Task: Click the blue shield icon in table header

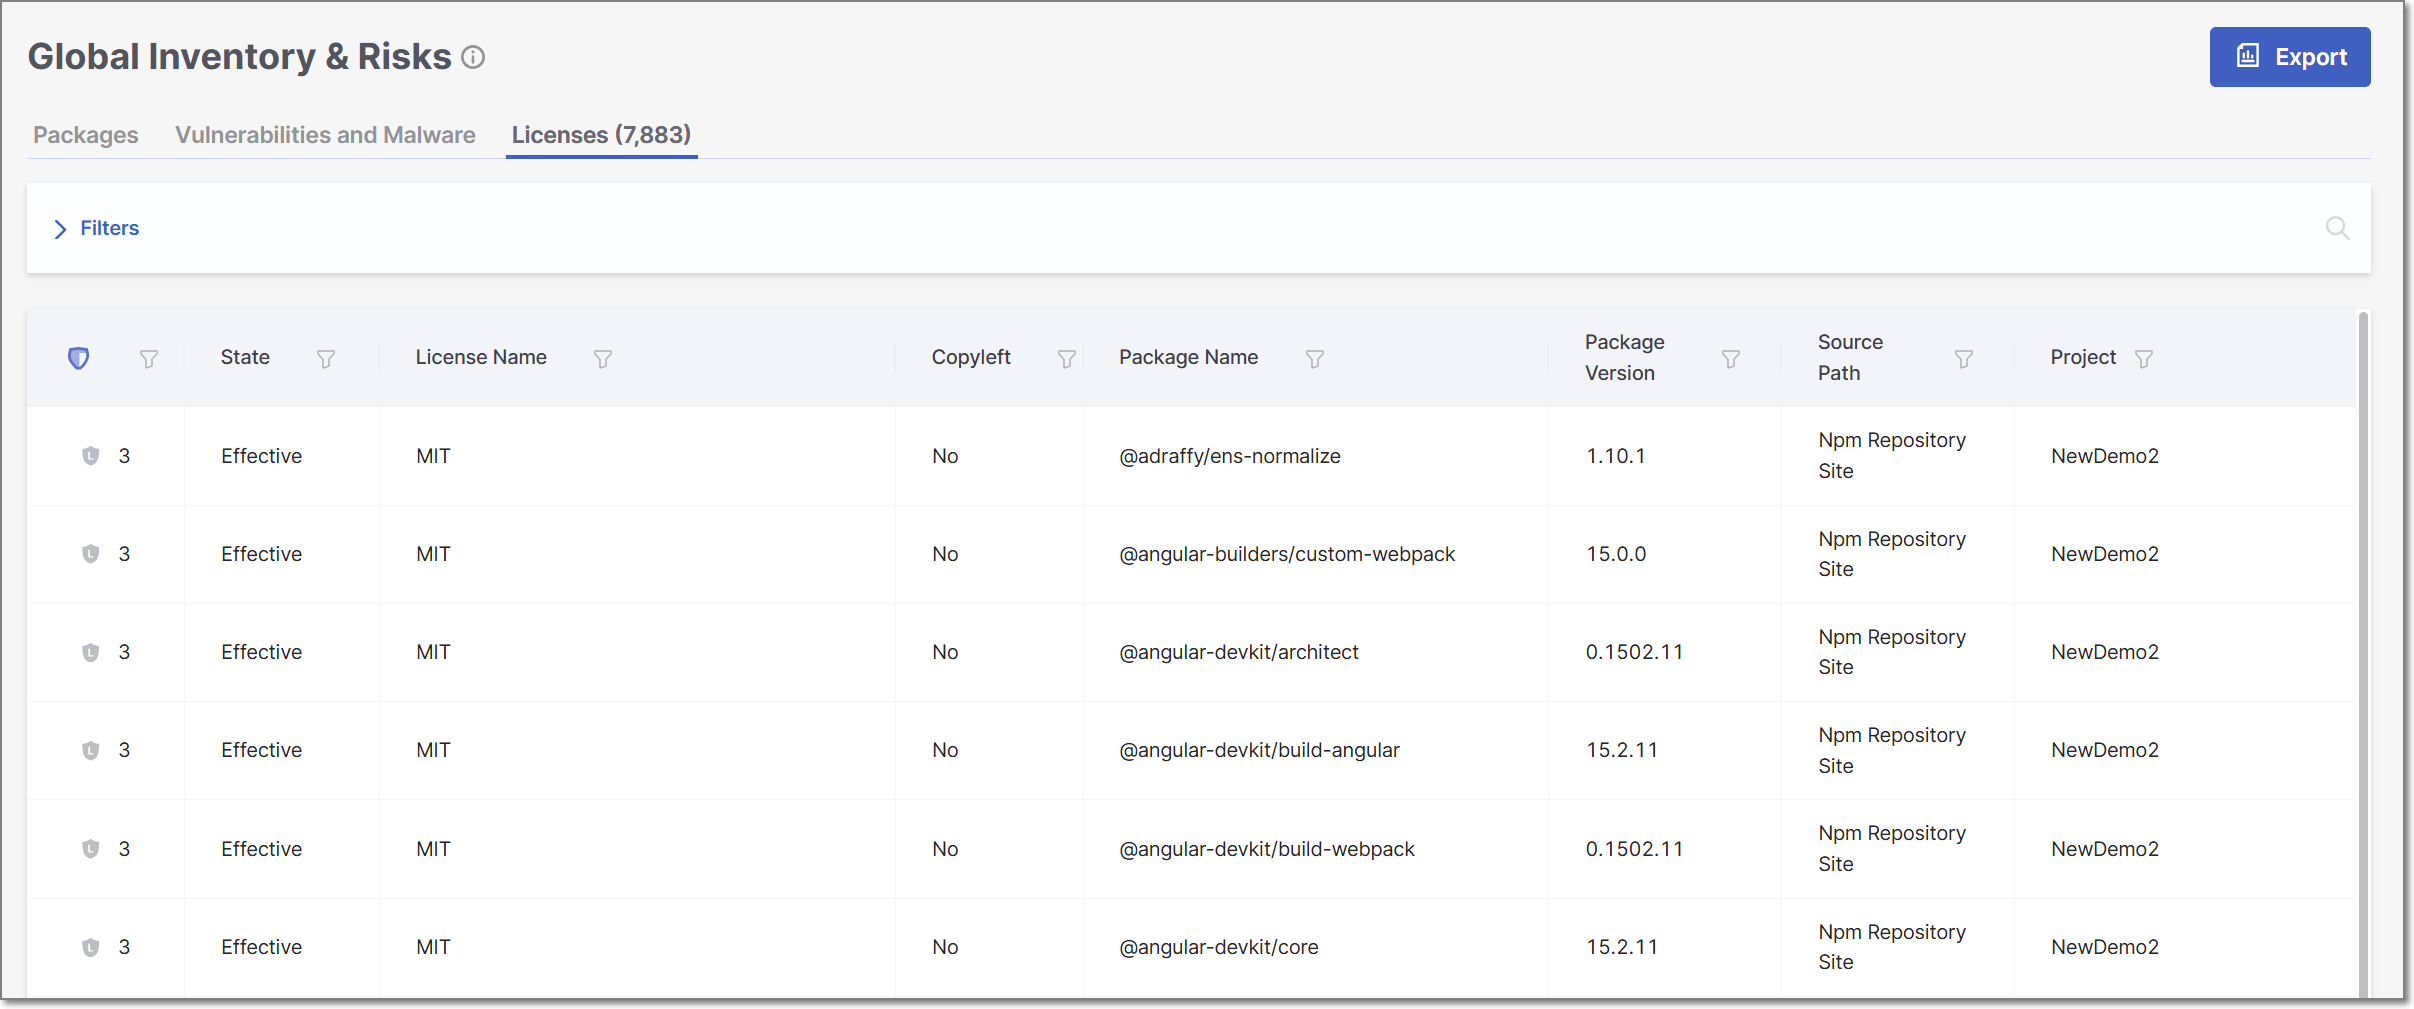Action: 79,358
